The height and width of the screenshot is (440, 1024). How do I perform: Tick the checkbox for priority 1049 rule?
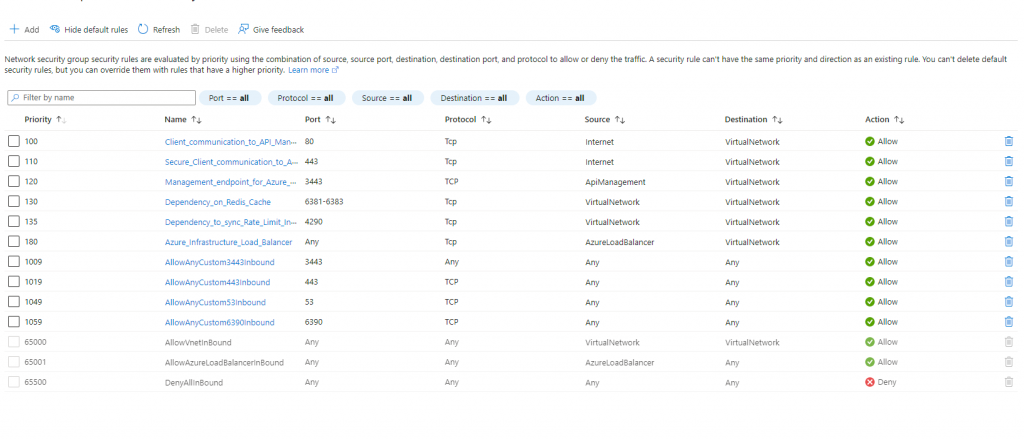(x=14, y=302)
